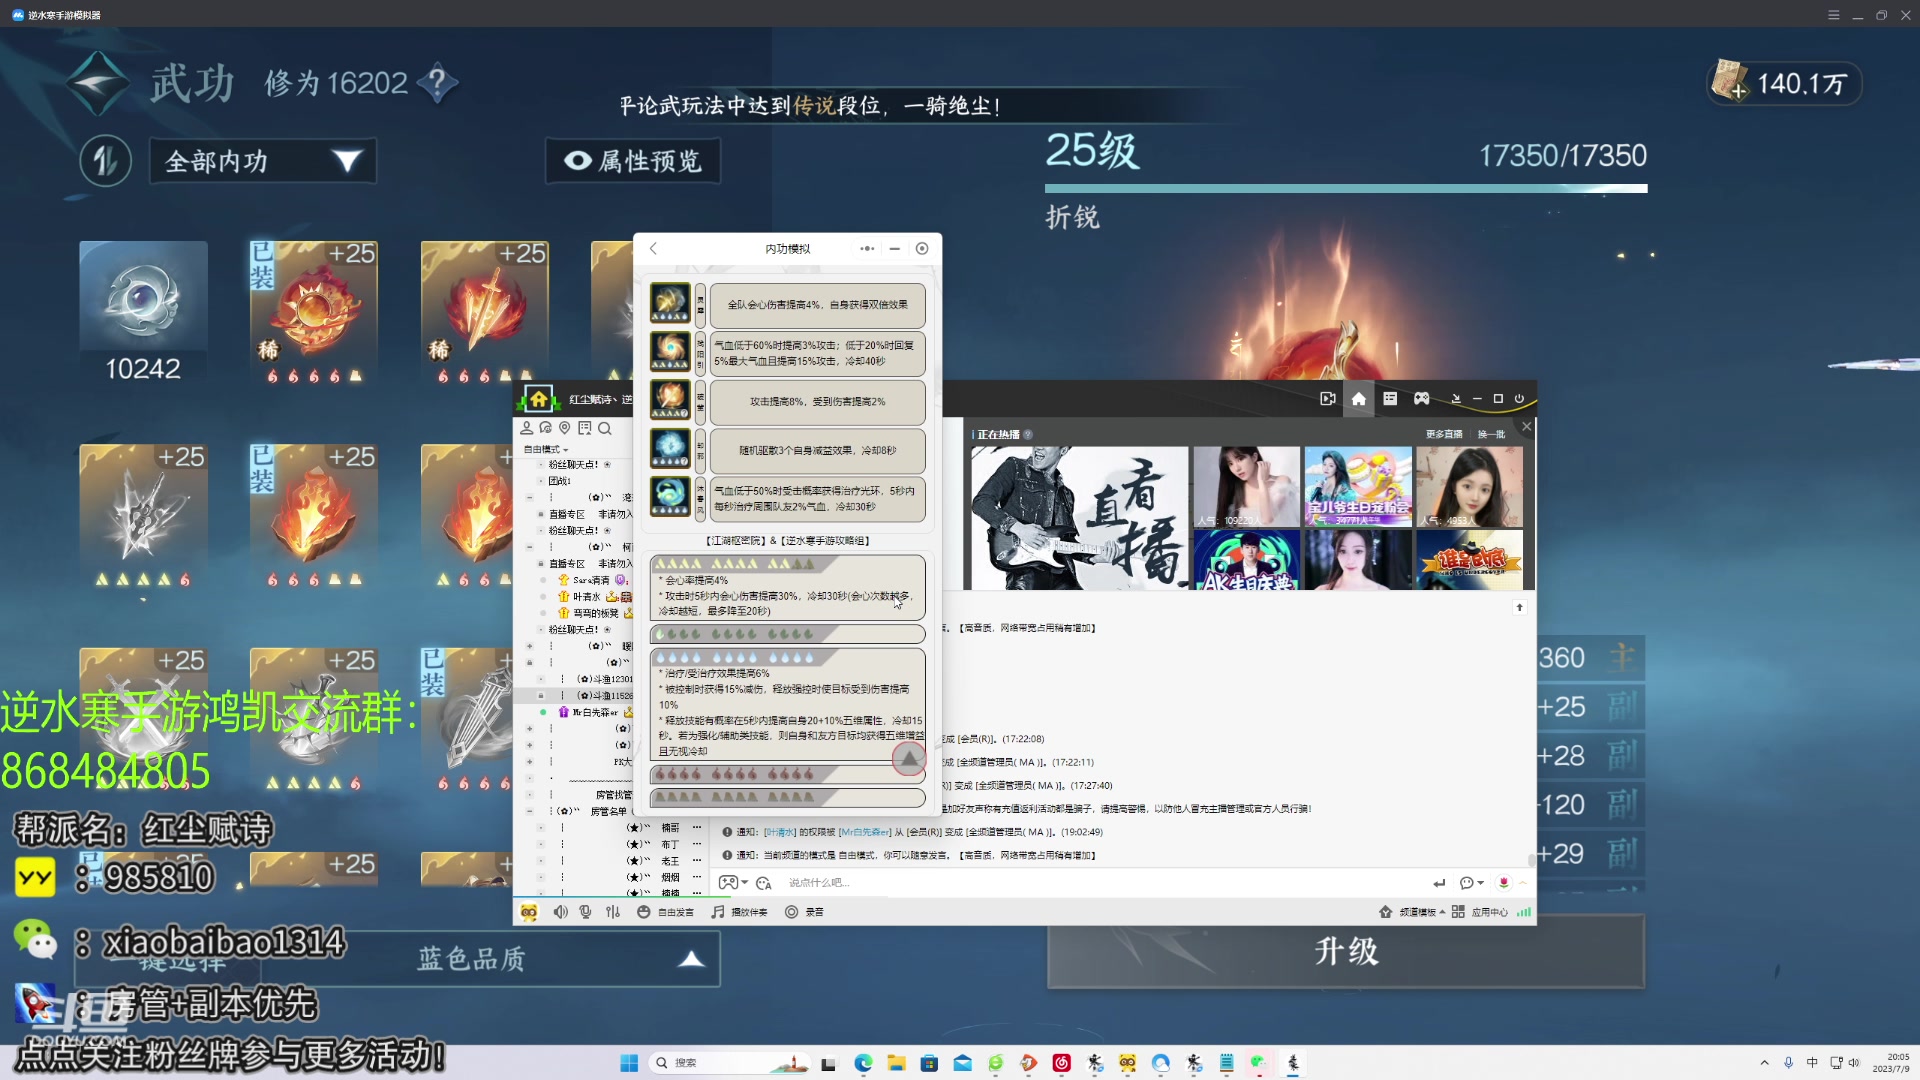Open the audio mixer sliders icon in YY
The width and height of the screenshot is (1920, 1080).
click(613, 912)
